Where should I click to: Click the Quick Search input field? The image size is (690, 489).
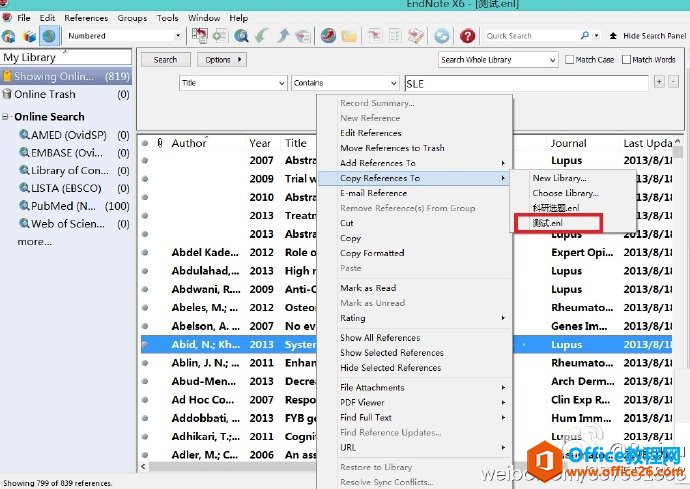point(532,36)
